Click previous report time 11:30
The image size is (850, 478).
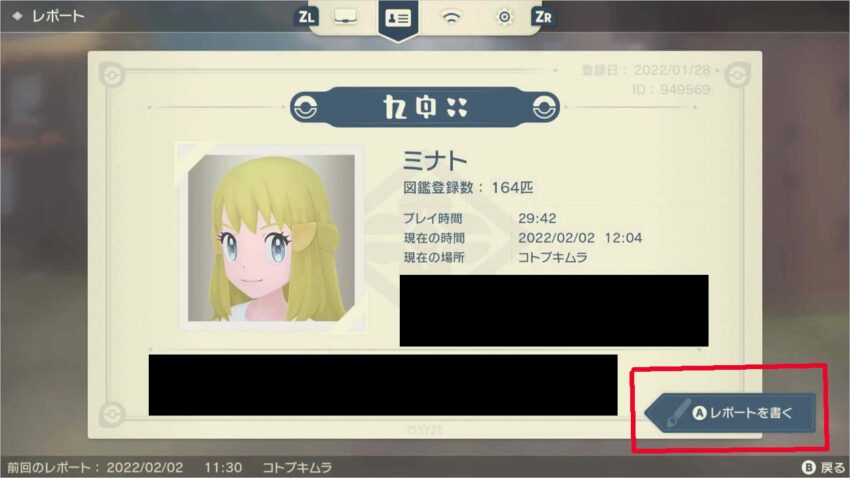pyautogui.click(x=223, y=467)
